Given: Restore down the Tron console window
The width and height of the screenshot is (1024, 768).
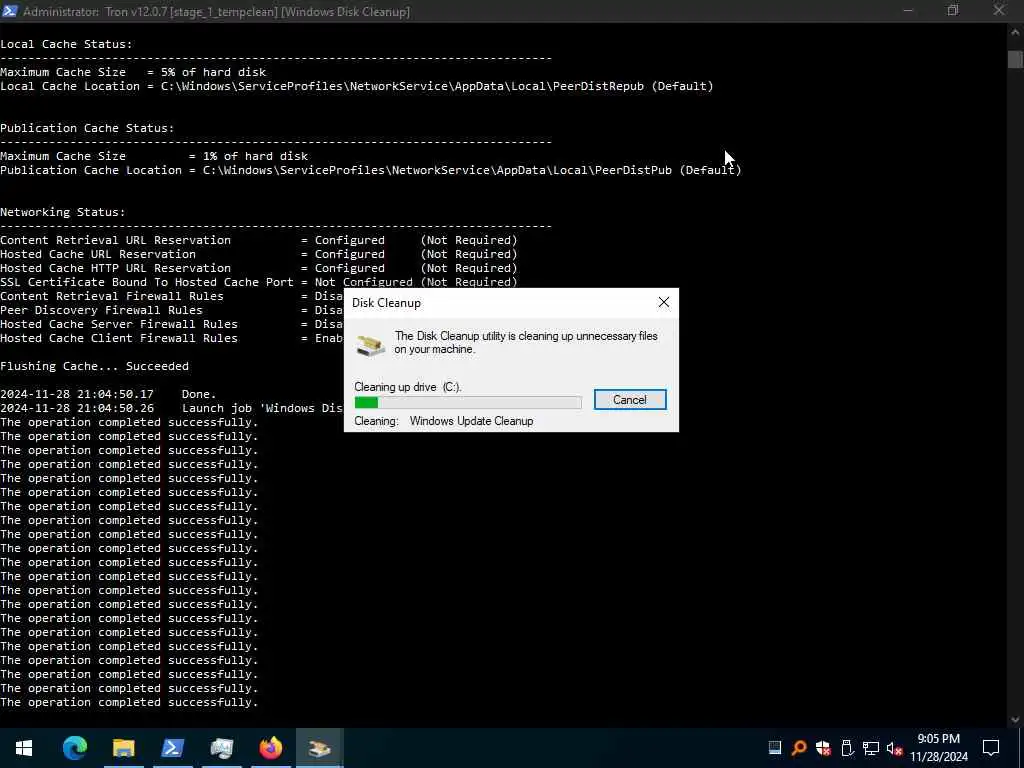Looking at the screenshot, I should click(953, 11).
